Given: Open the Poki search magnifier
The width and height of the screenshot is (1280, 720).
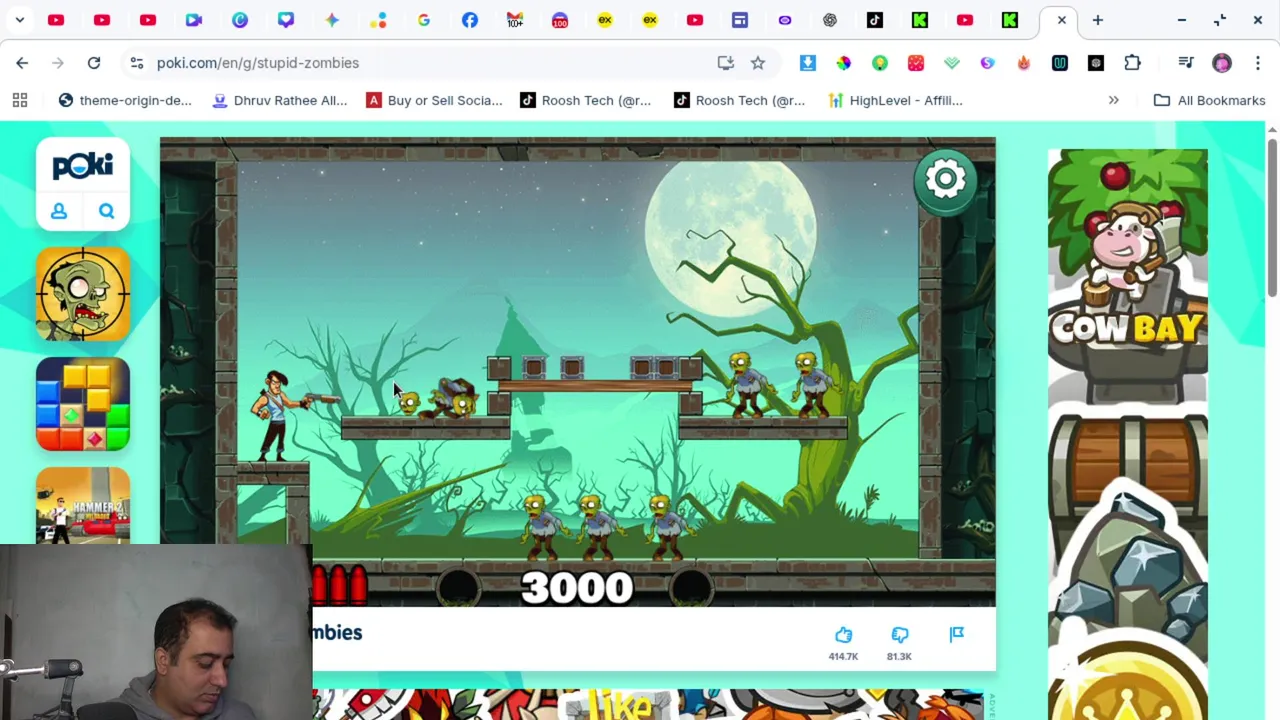Looking at the screenshot, I should (x=107, y=211).
